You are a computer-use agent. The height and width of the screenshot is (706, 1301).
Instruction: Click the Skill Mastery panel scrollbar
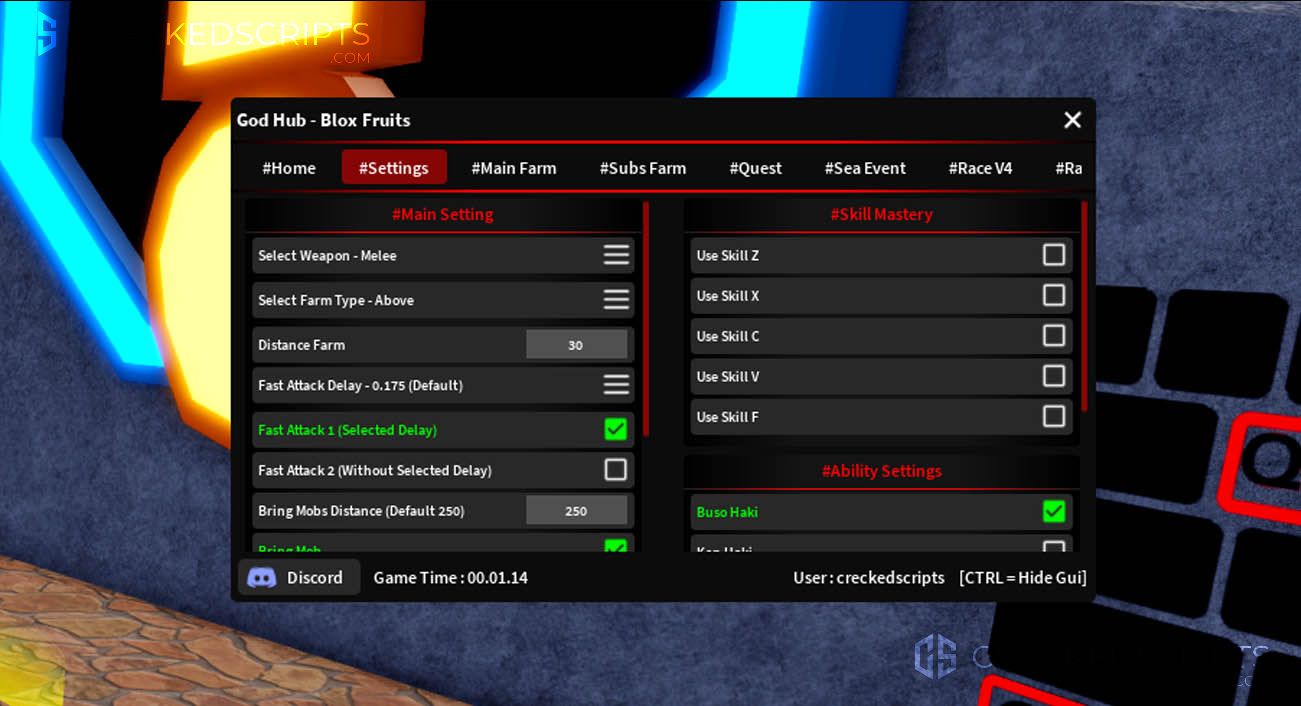tap(1085, 305)
